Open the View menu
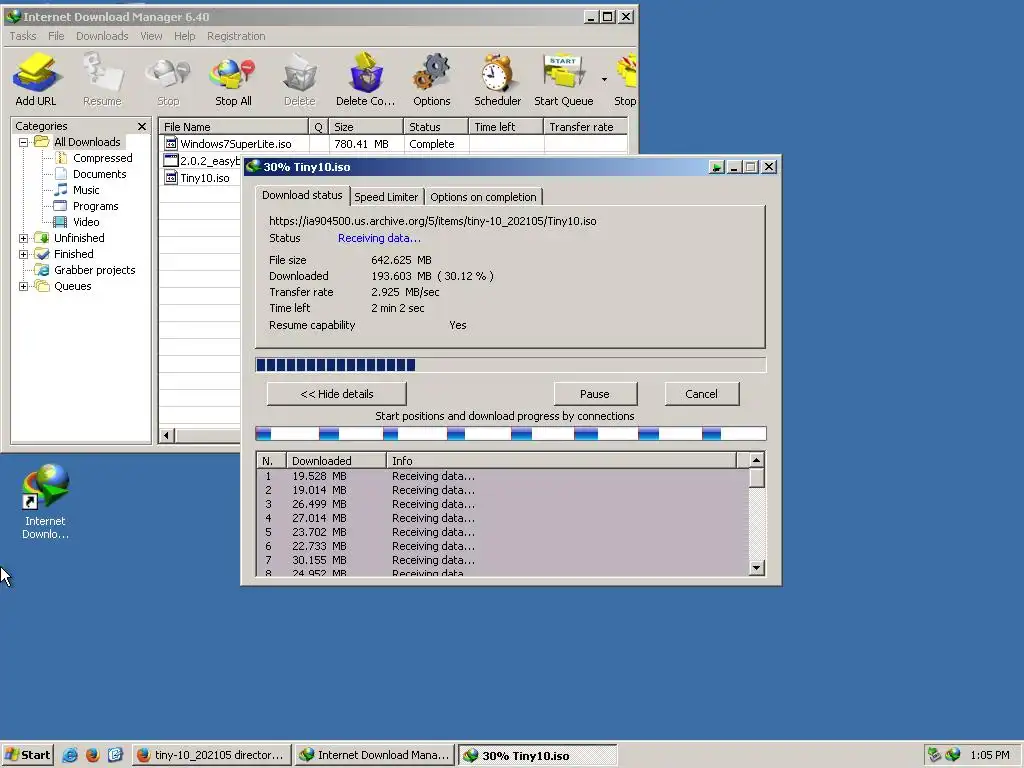The width and height of the screenshot is (1024, 768). (151, 36)
